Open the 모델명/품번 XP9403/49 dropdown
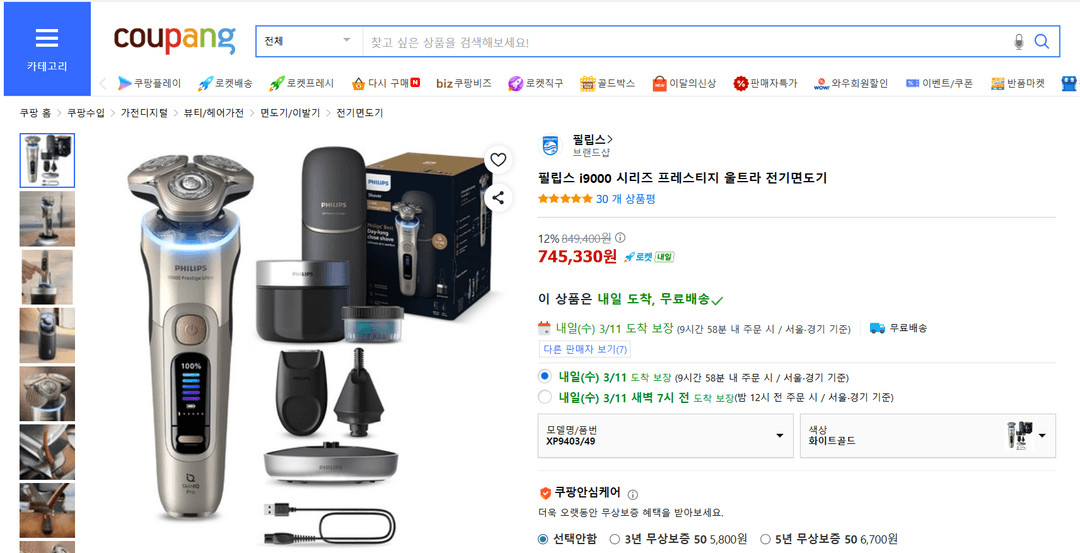Screen dimensions: 1080x553 665,435
